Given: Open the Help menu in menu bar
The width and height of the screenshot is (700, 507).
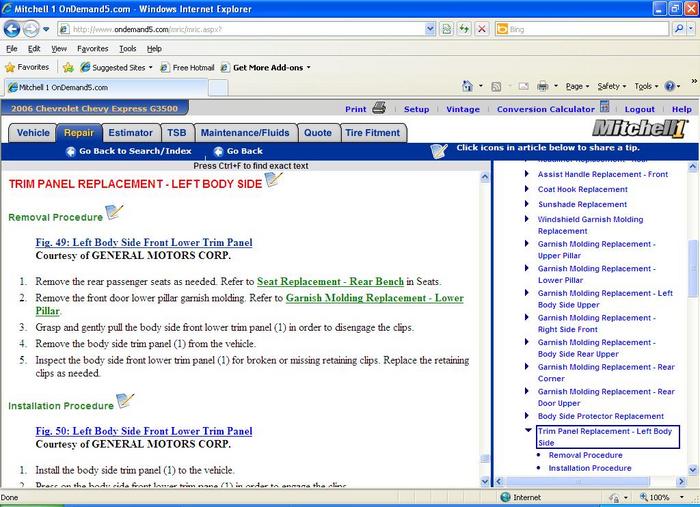Looking at the screenshot, I should point(154,49).
